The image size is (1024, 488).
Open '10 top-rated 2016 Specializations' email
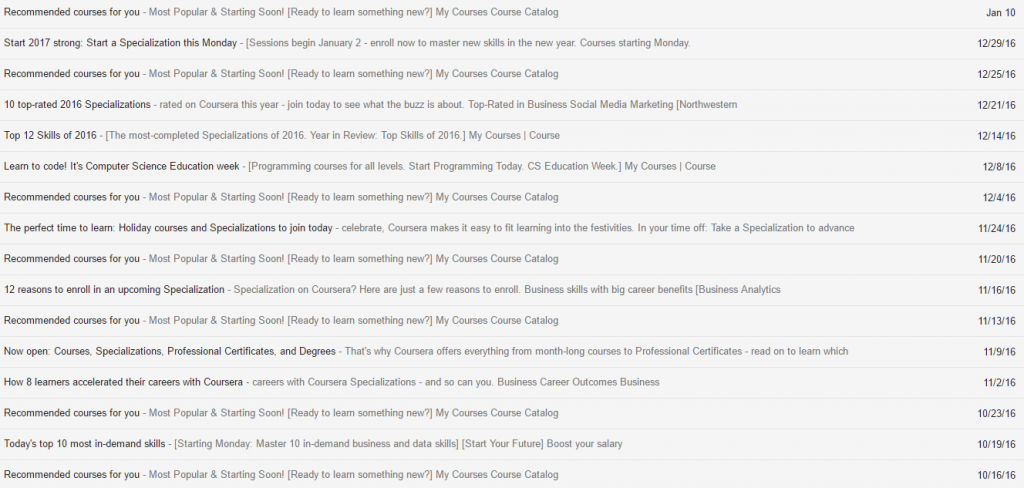click(x=512, y=105)
